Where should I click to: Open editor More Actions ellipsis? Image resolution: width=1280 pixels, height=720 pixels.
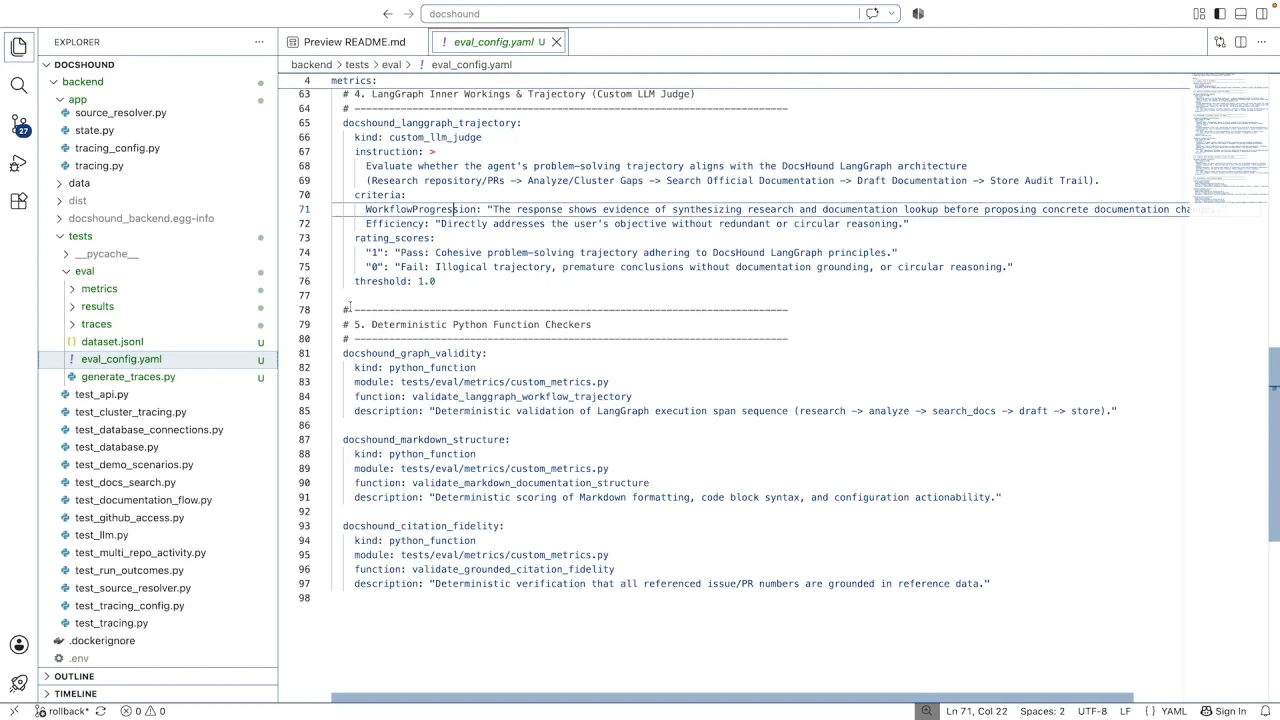(x=1262, y=42)
